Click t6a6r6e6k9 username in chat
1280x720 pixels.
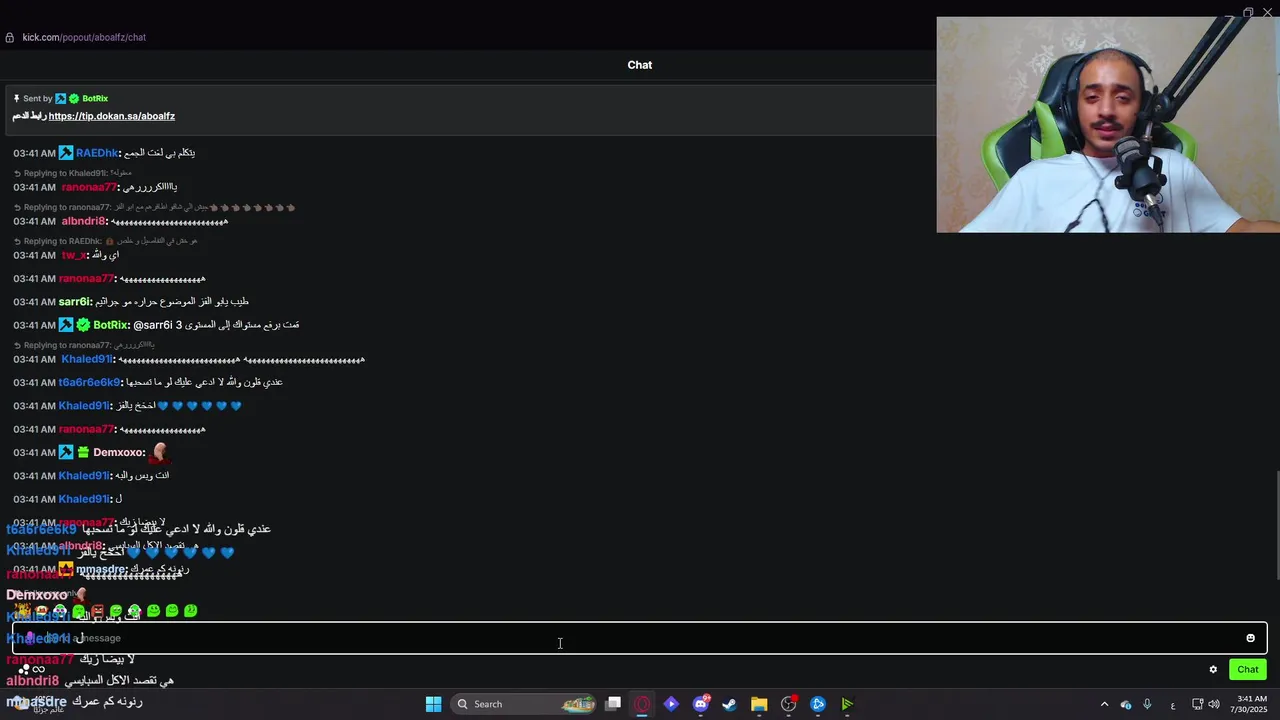tap(89, 382)
